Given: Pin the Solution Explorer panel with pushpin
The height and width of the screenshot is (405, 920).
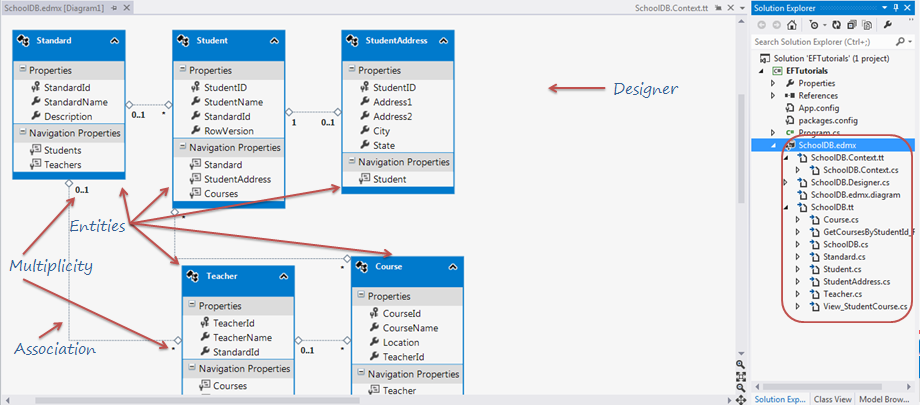Looking at the screenshot, I should pos(895,8).
